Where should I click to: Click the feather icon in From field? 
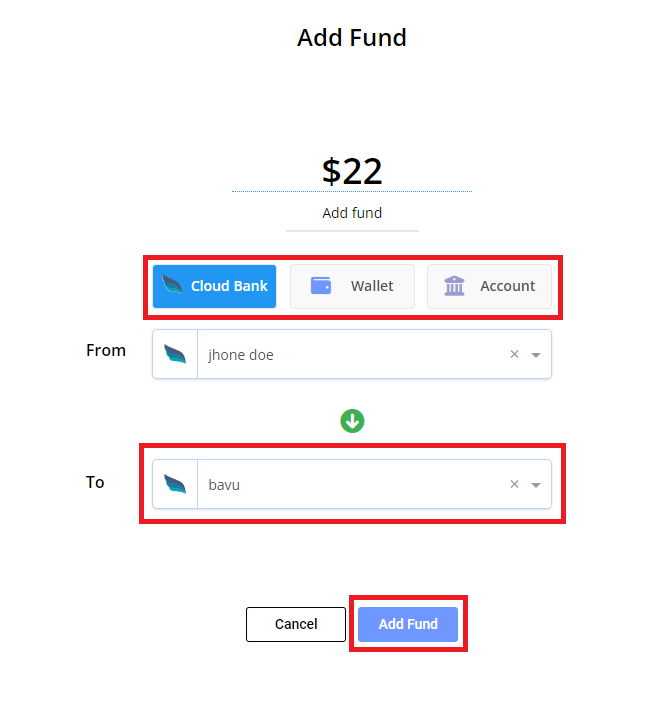click(x=175, y=355)
